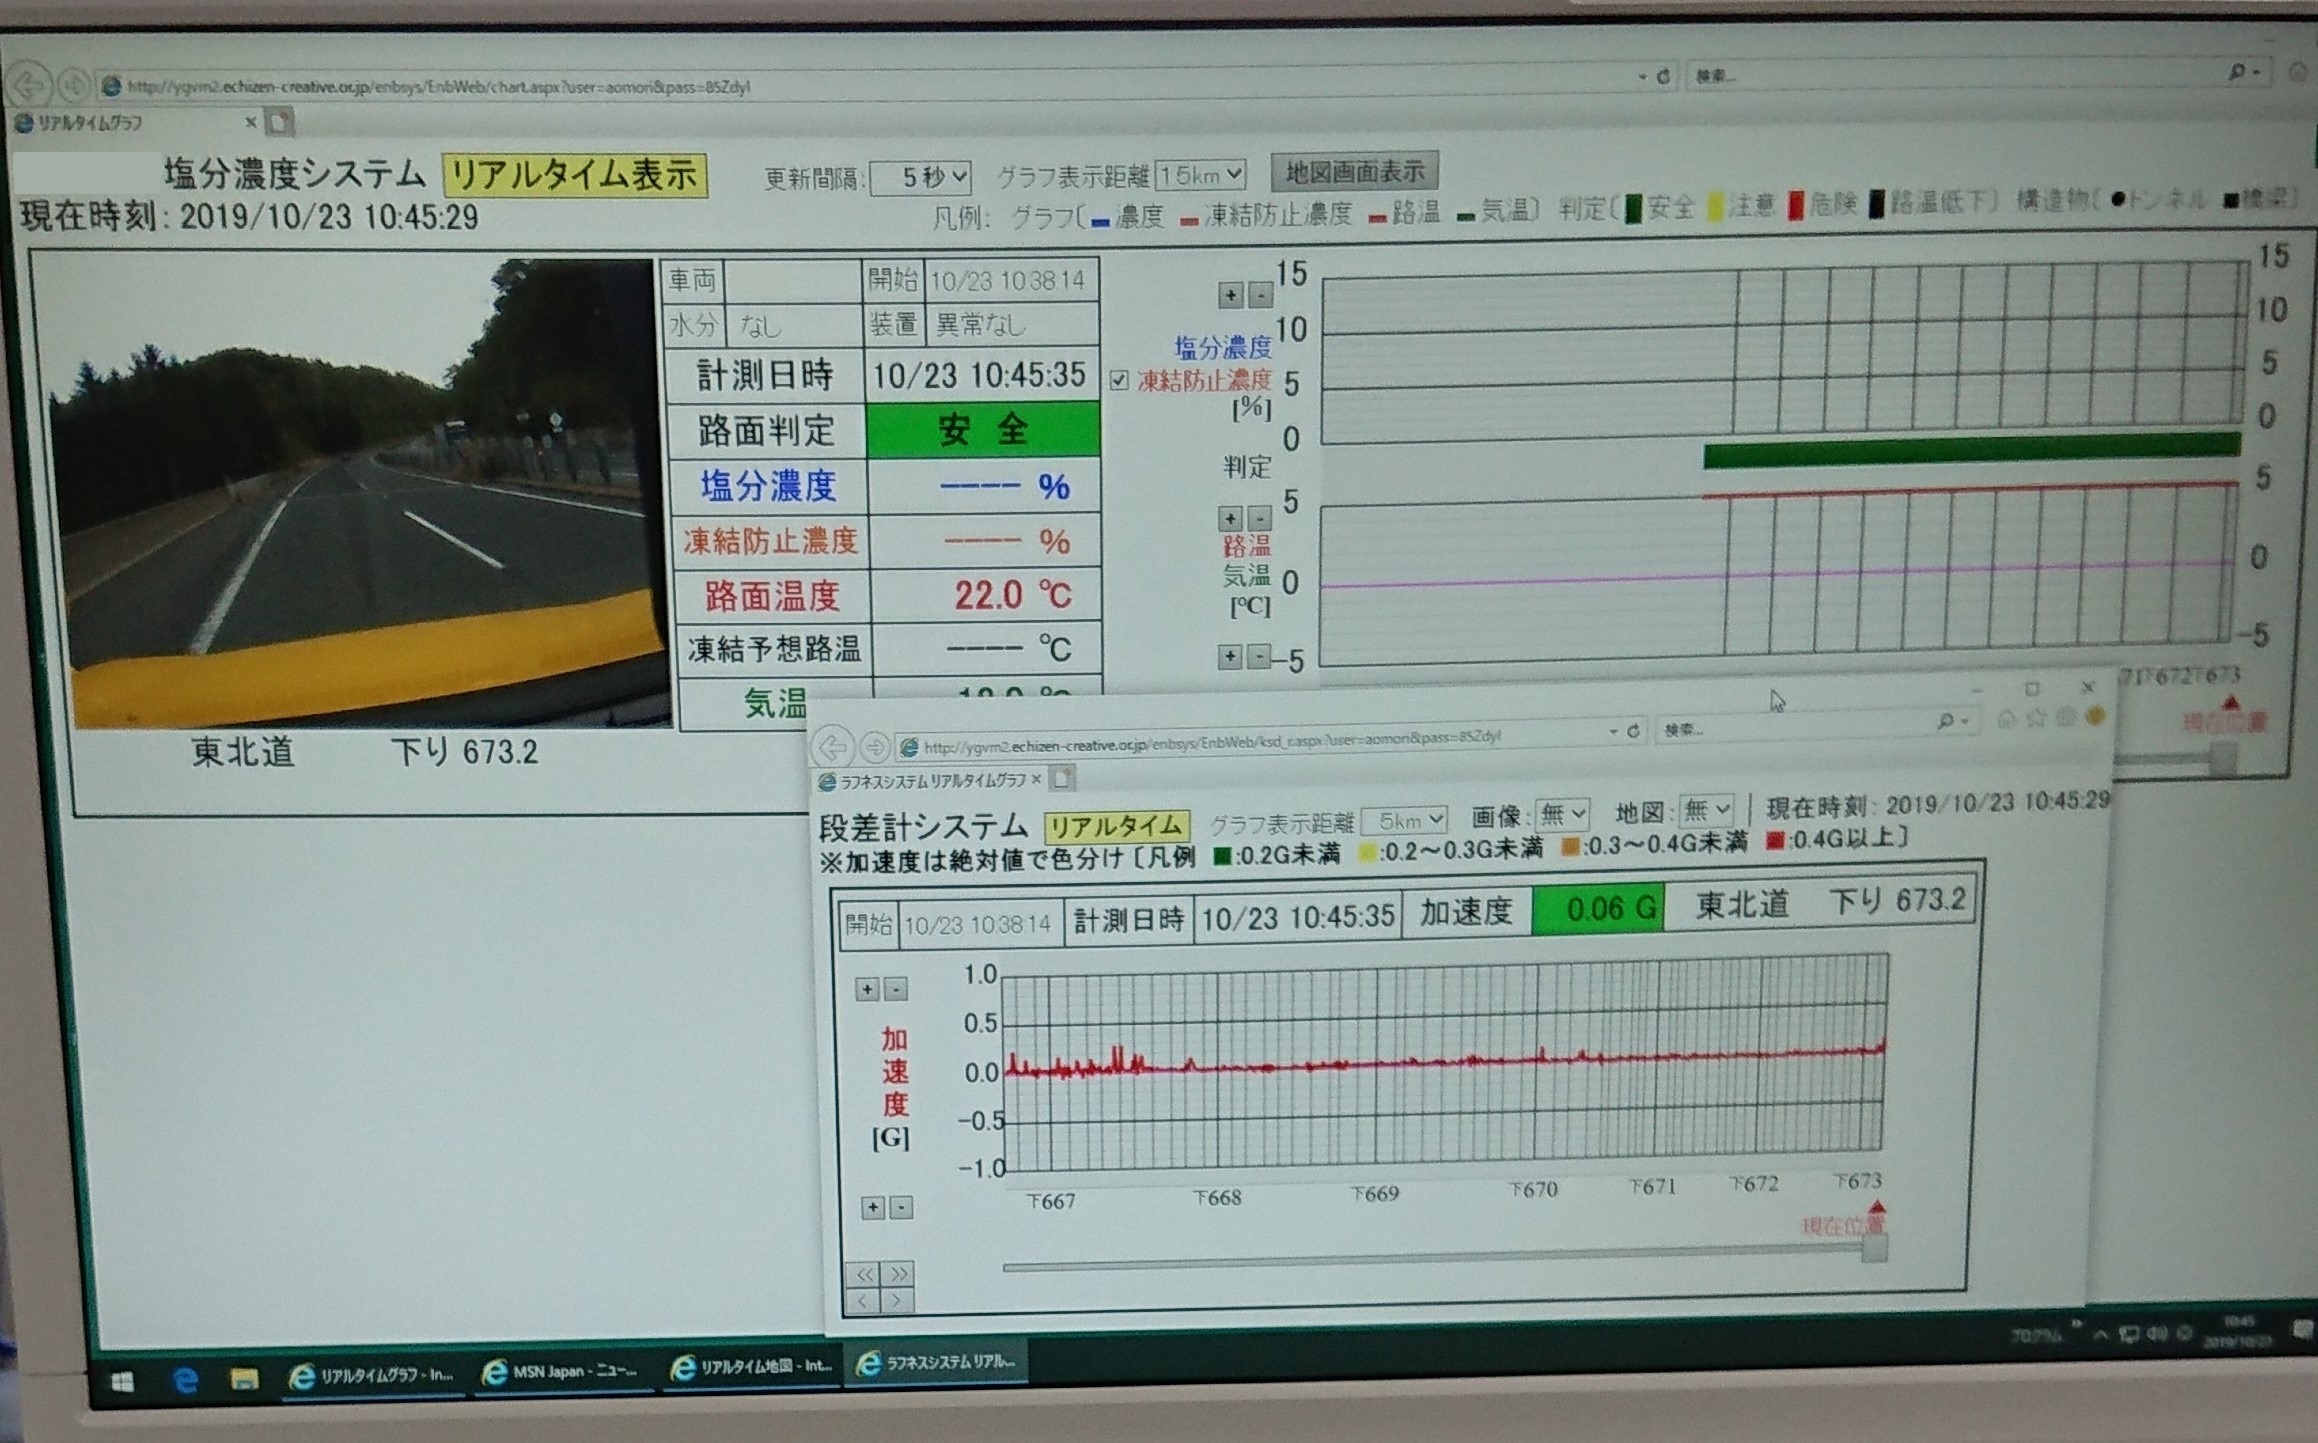This screenshot has width=2318, height=1443.
Task: Open favorites star in ラフネスシステム window
Action: [2036, 717]
